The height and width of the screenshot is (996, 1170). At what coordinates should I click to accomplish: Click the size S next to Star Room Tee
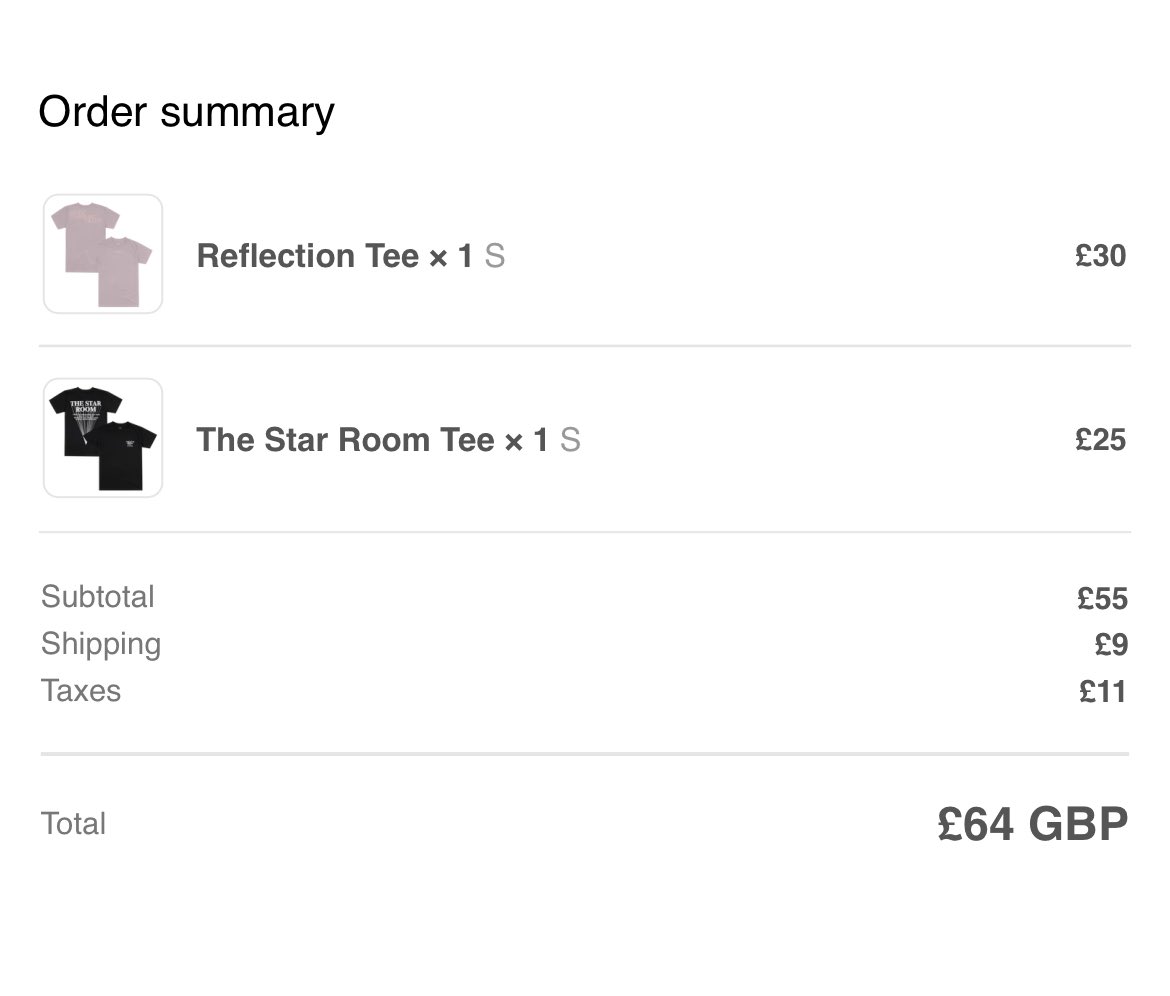pos(570,439)
